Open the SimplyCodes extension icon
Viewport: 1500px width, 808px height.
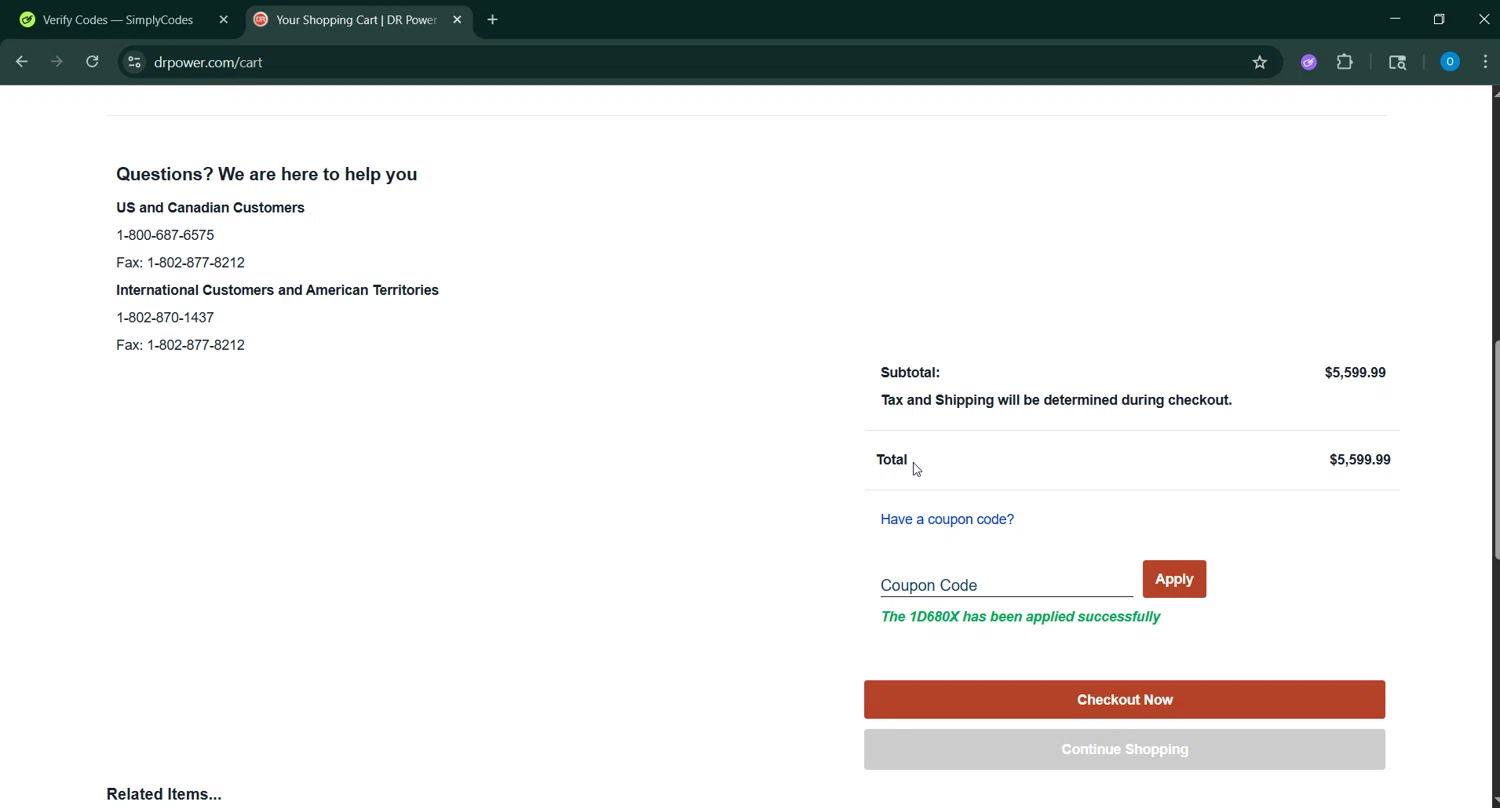click(1308, 62)
